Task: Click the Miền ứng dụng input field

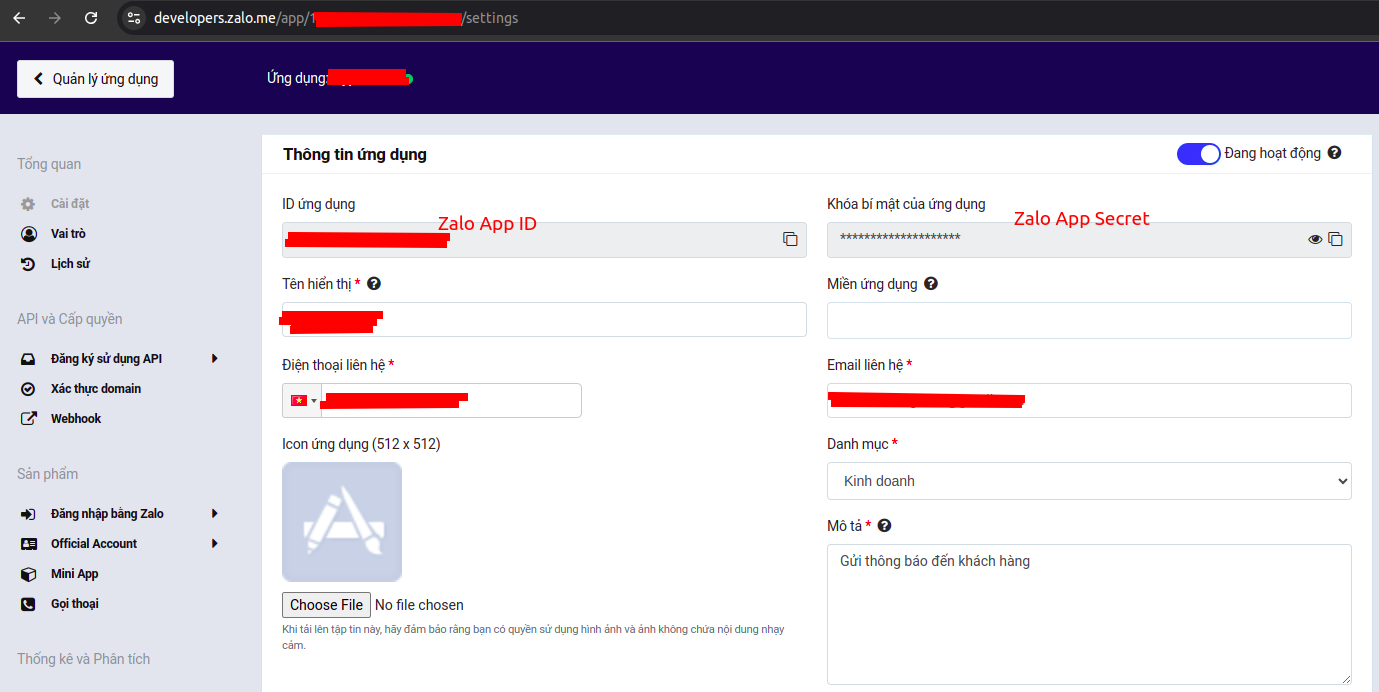Action: tap(1088, 320)
